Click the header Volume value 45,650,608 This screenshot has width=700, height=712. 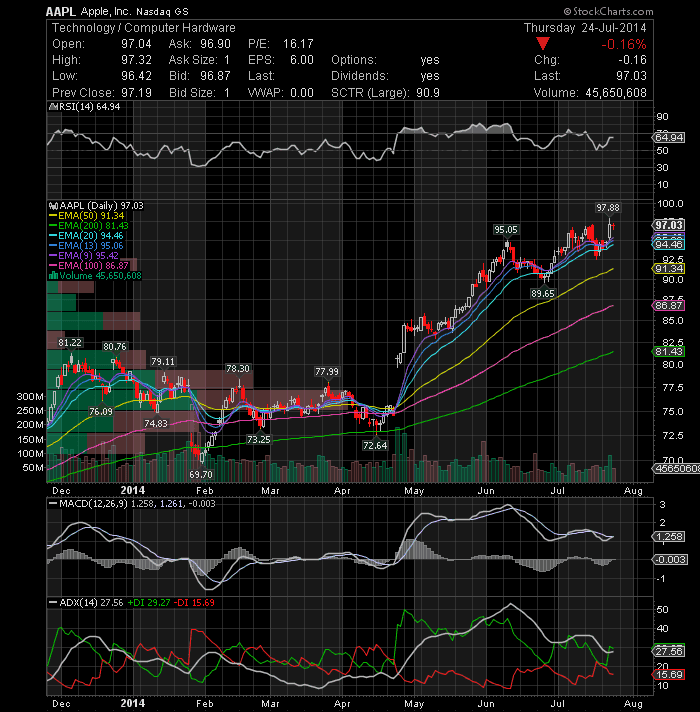point(616,93)
